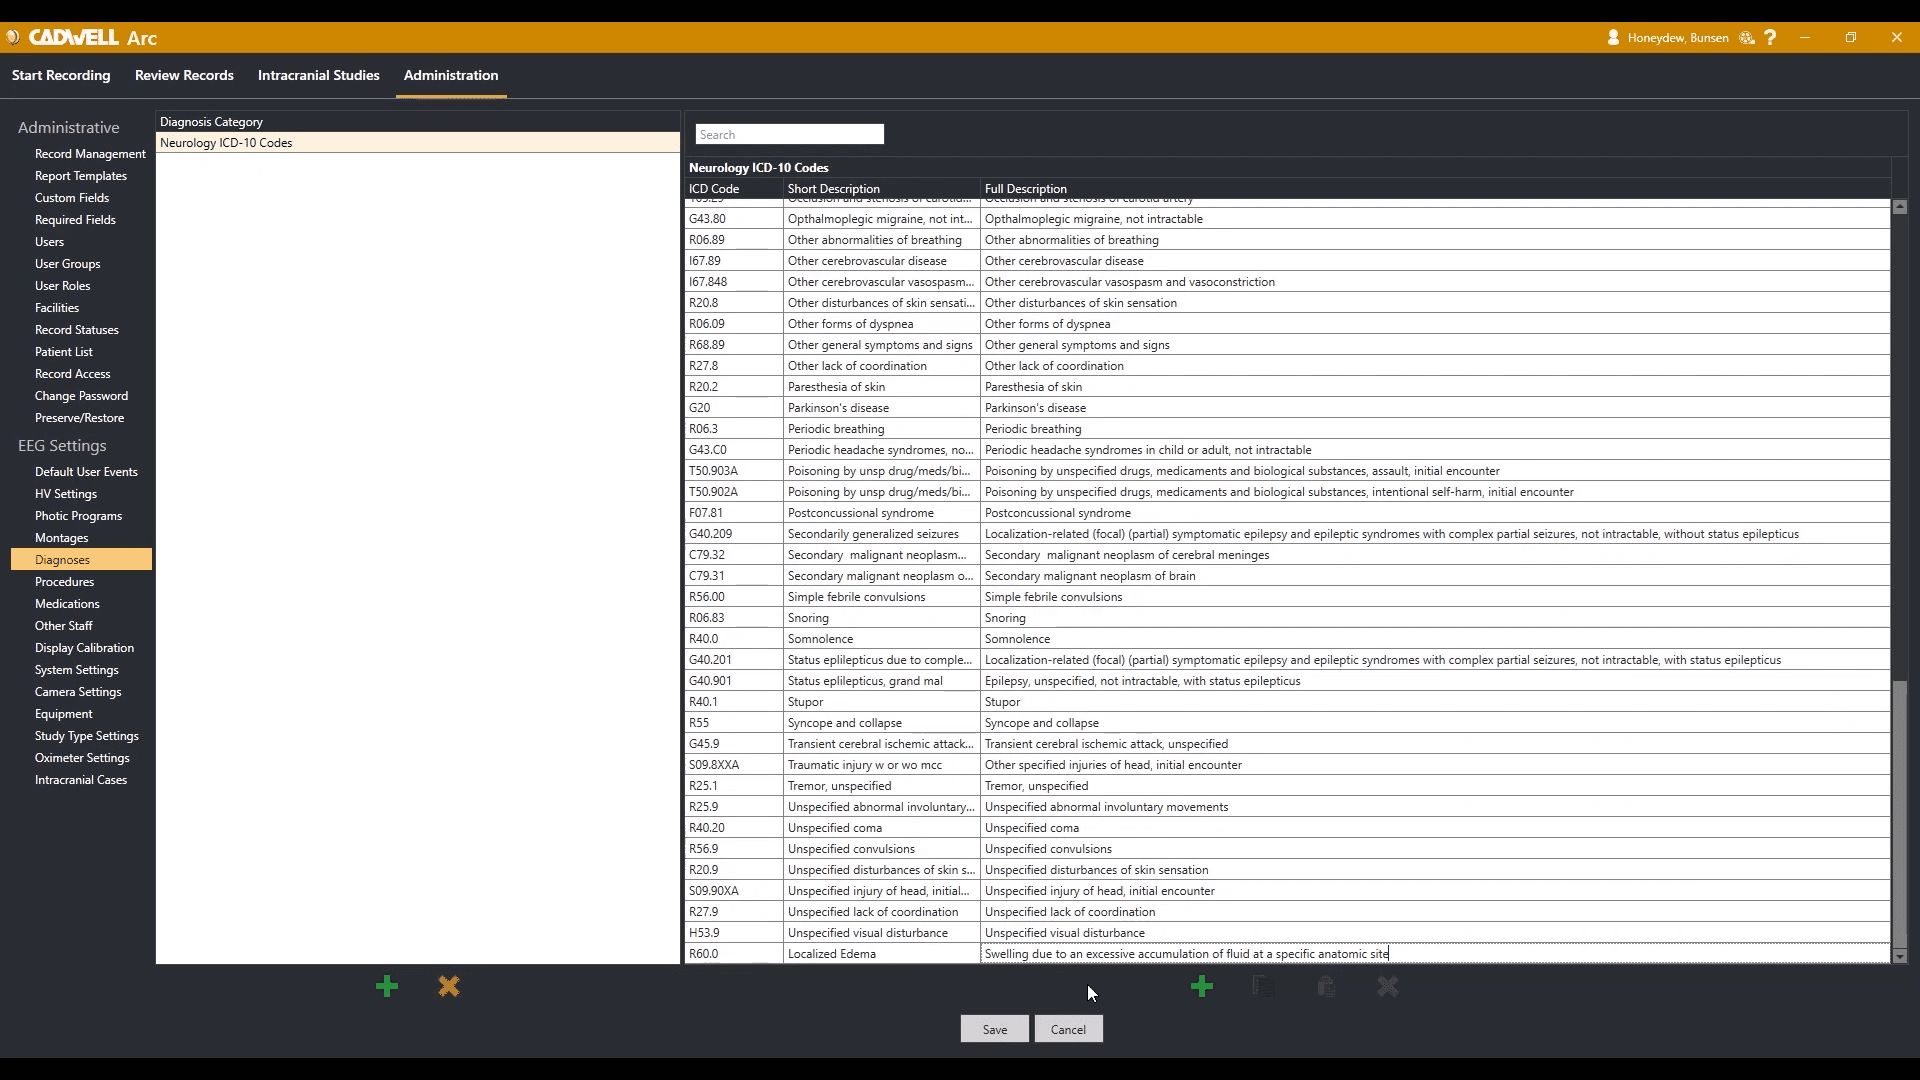The image size is (1920, 1080).
Task: Delete diagnosis category with orange X icon
Action: coord(449,987)
